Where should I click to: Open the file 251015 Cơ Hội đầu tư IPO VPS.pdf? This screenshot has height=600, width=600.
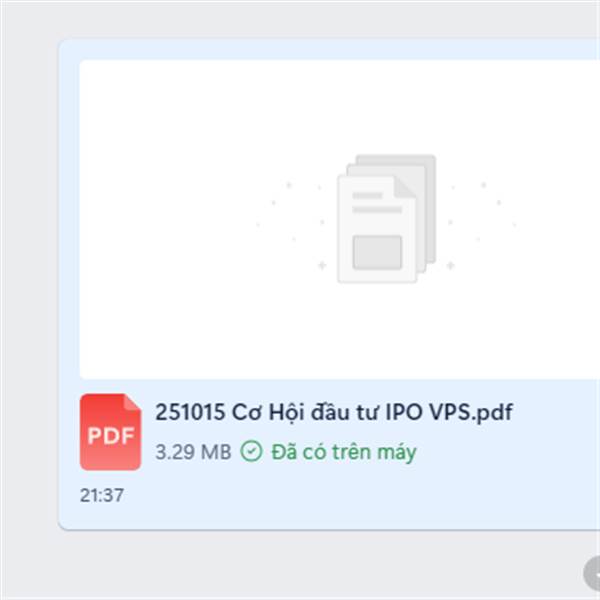click(x=334, y=413)
